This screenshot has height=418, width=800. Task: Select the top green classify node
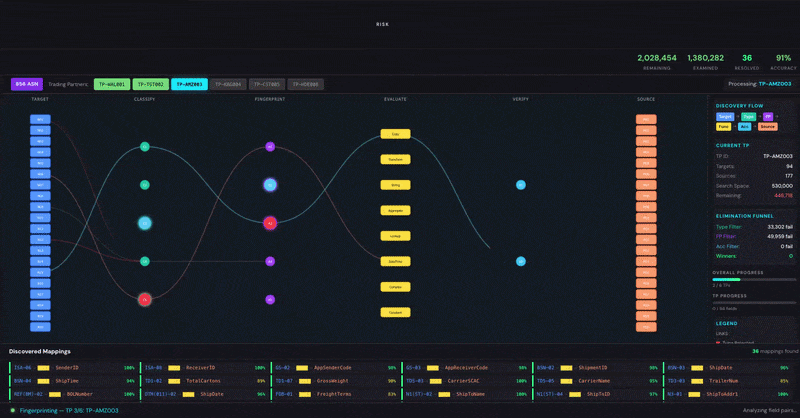[x=145, y=146]
